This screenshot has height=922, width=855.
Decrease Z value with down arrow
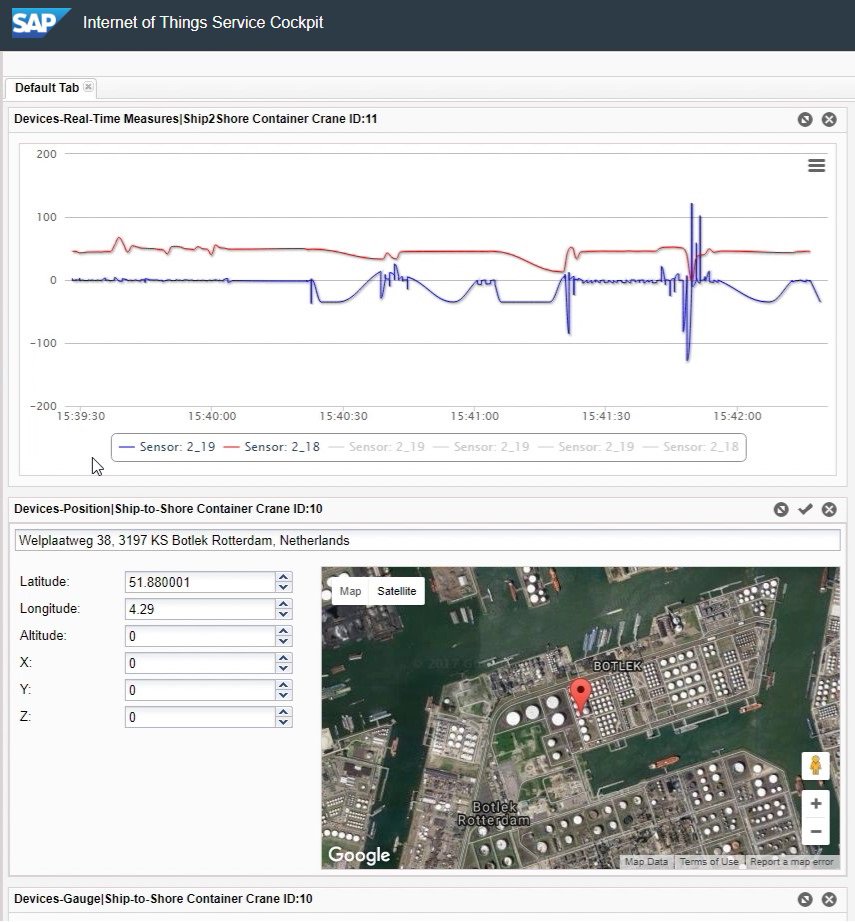[283, 722]
